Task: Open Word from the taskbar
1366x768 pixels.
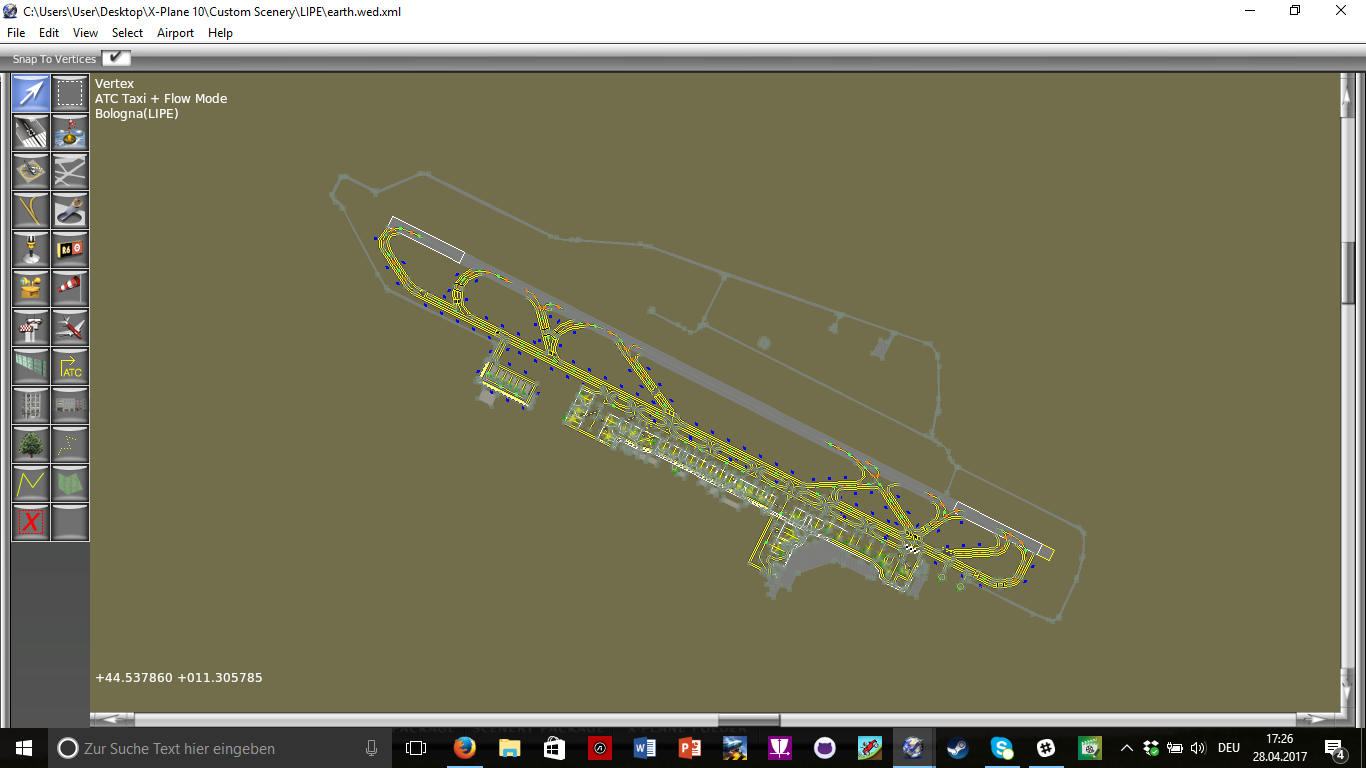Action: tap(644, 748)
